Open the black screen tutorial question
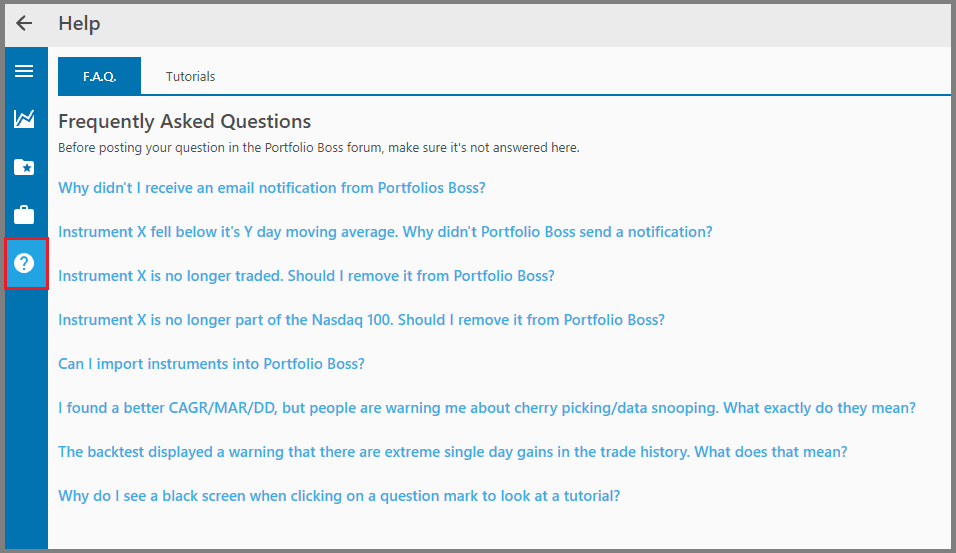Image resolution: width=956 pixels, height=553 pixels. pos(339,496)
